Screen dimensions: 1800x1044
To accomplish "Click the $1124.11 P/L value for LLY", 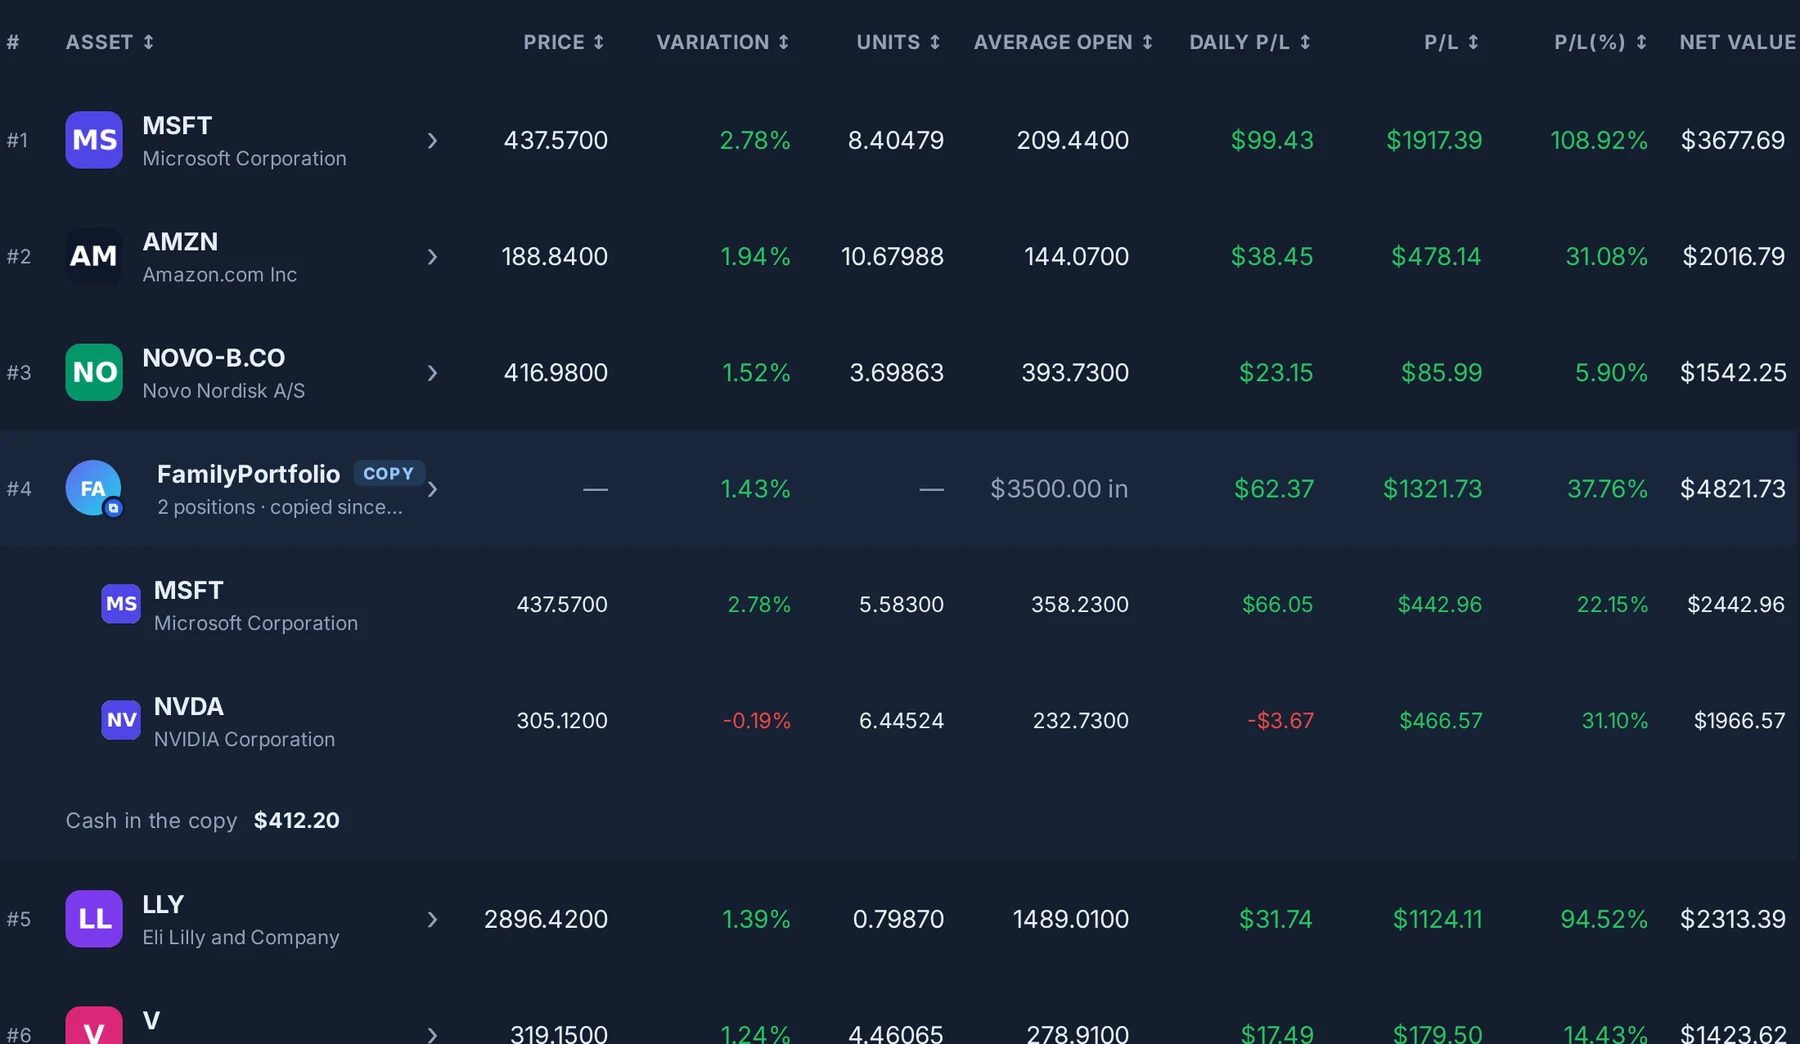I will click(1438, 918).
